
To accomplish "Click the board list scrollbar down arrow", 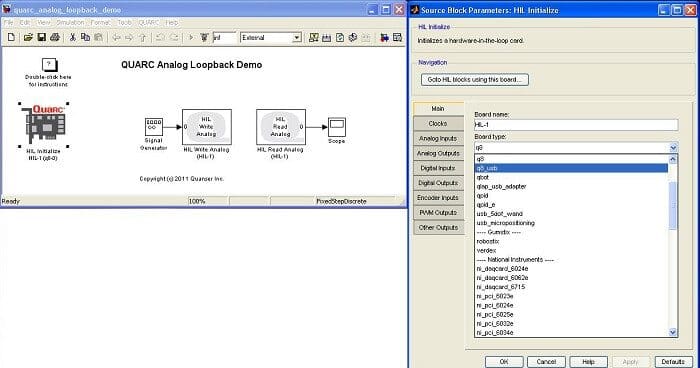I will tap(673, 332).
